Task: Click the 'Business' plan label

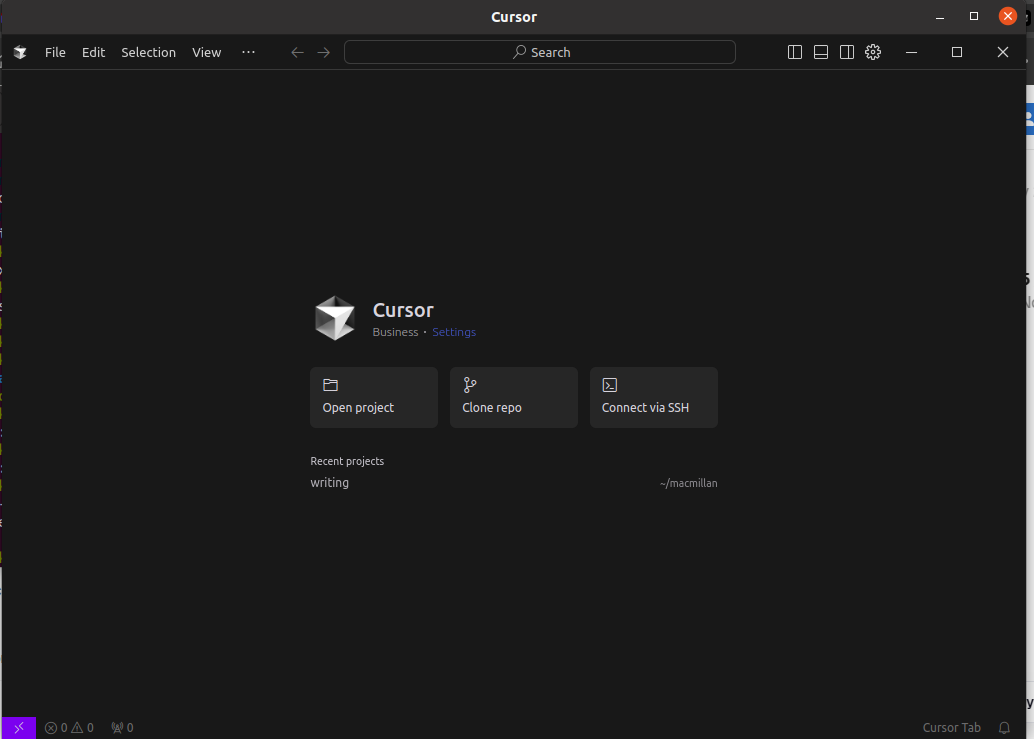Action: [x=395, y=332]
